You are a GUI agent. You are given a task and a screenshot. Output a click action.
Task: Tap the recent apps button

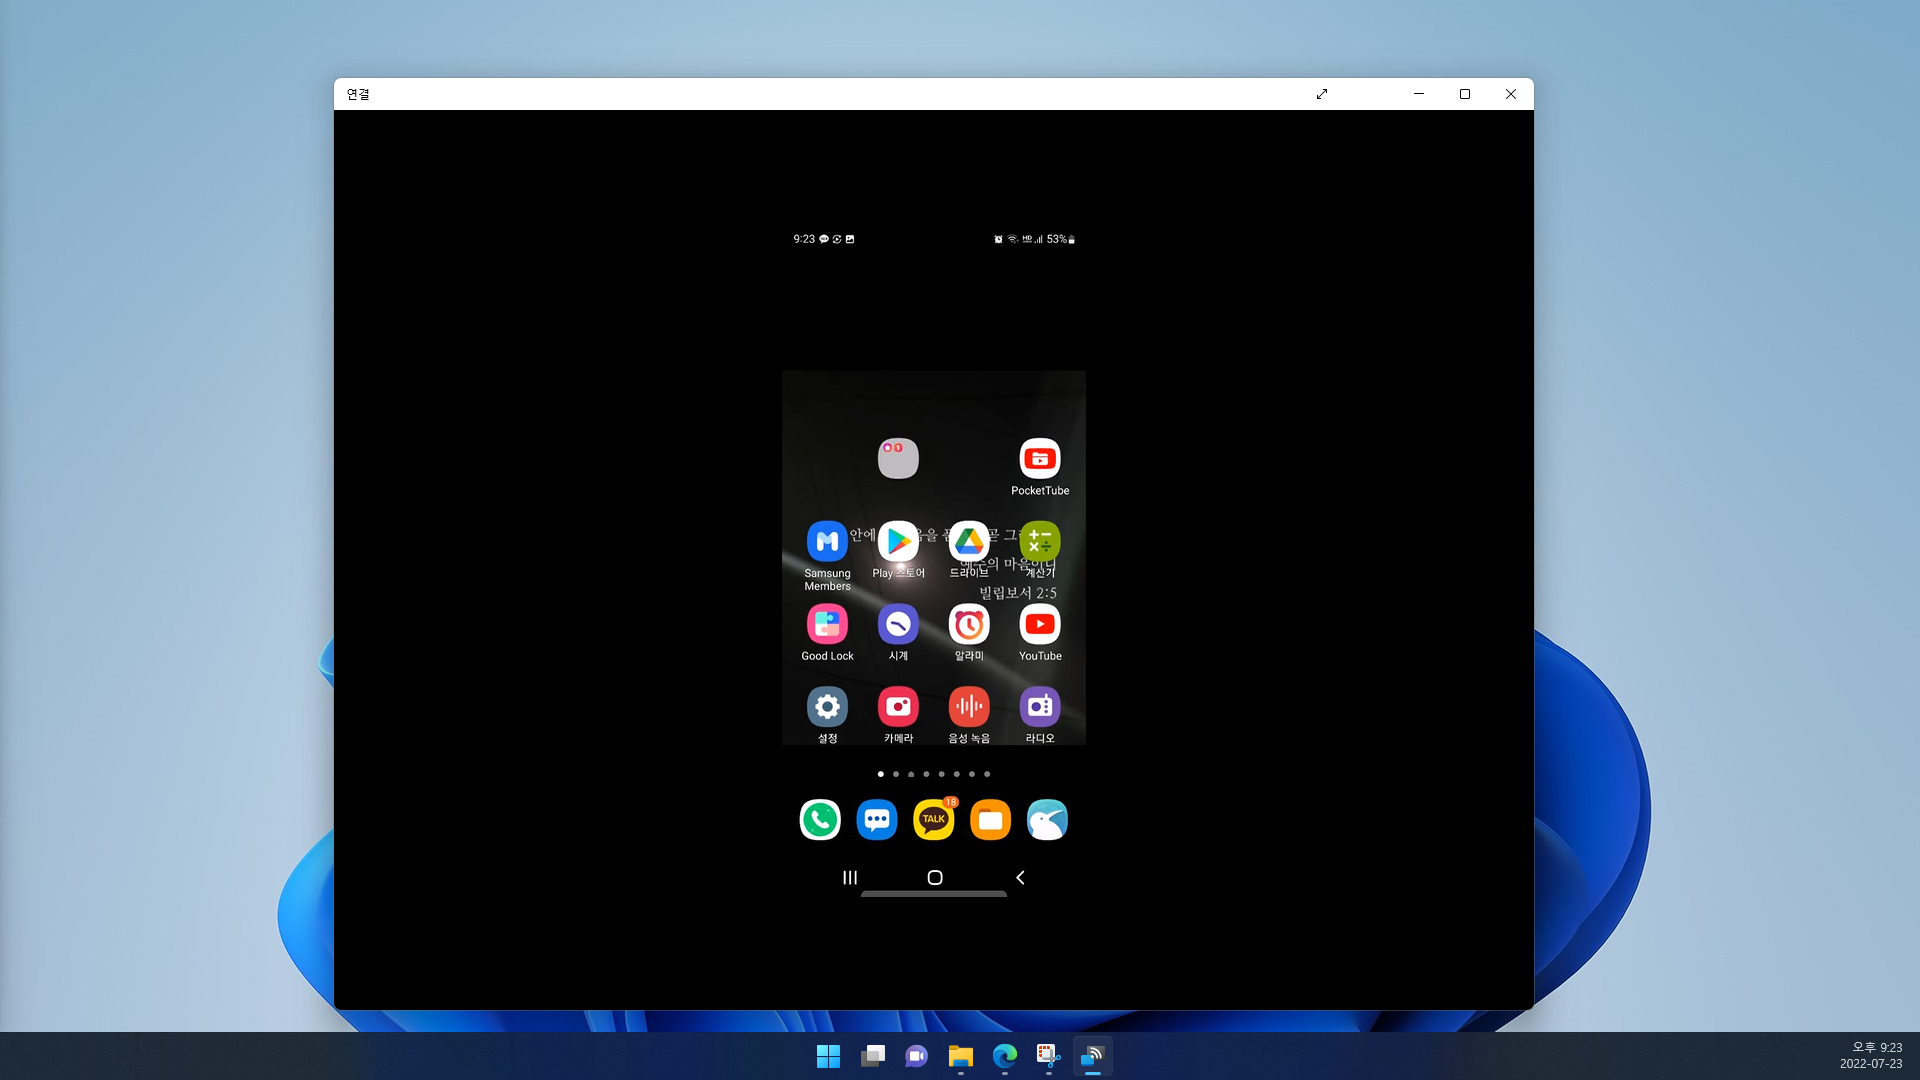click(x=850, y=878)
